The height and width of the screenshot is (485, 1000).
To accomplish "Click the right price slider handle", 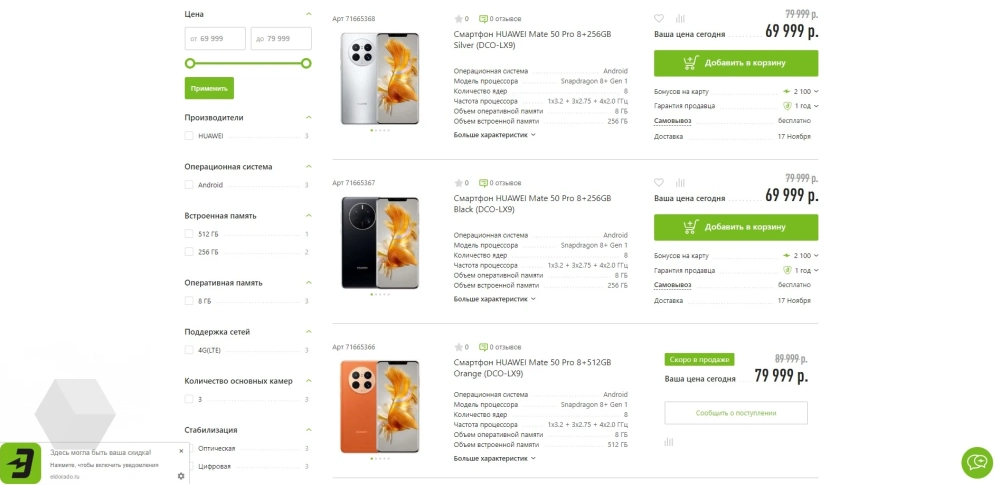I will pyautogui.click(x=306, y=63).
